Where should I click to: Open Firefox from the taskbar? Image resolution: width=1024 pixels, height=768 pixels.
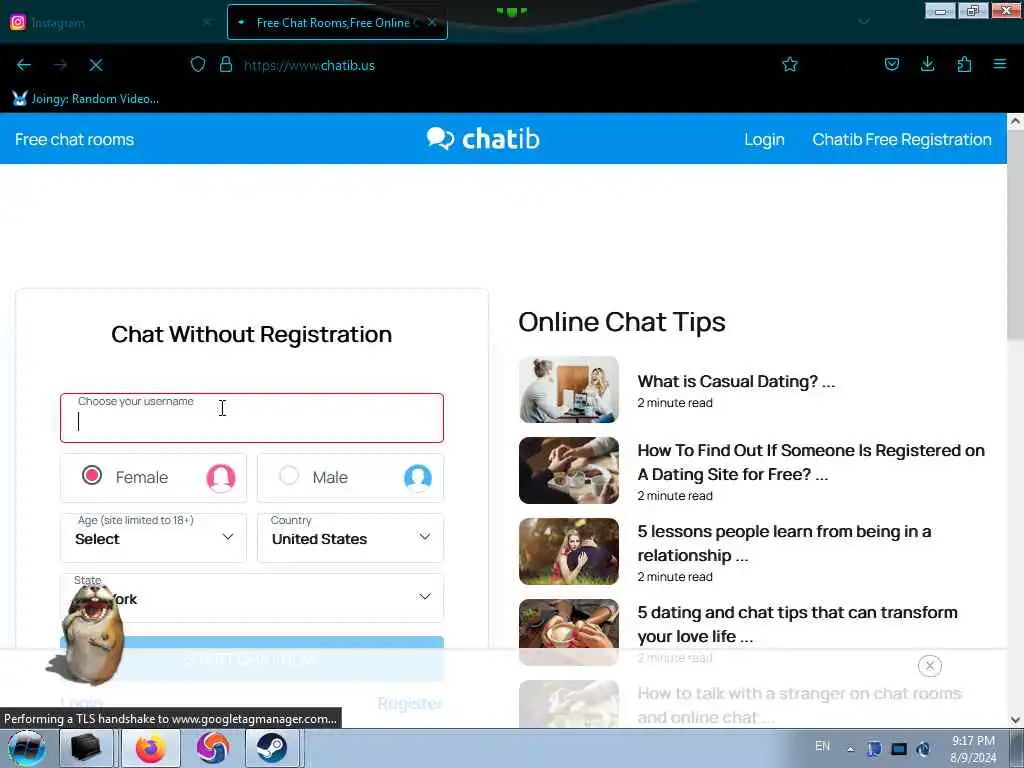click(x=151, y=748)
